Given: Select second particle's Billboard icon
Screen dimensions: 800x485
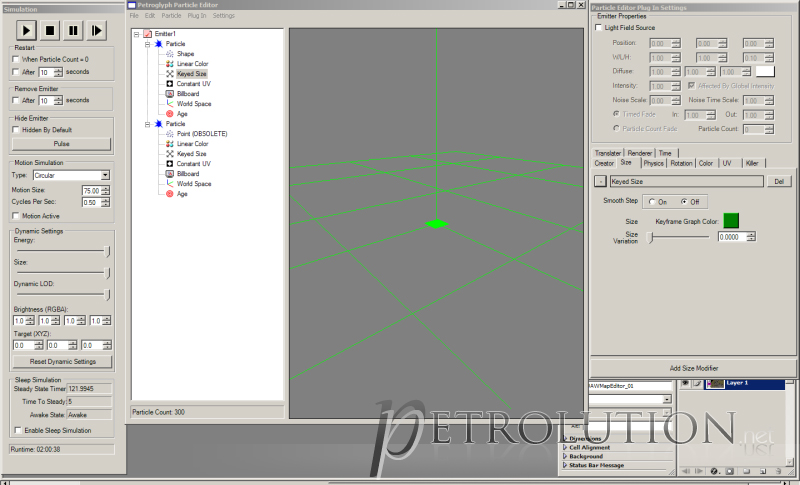Looking at the screenshot, I should pos(170,174).
